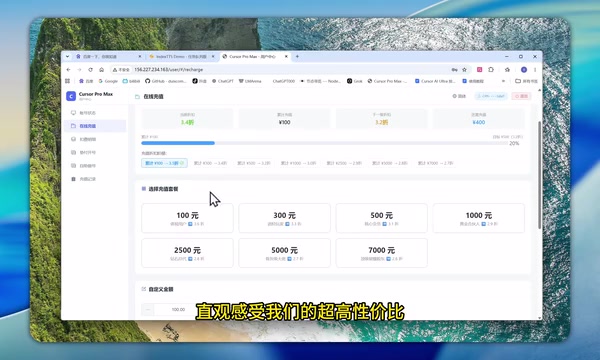600x360 pixels.
Task: Open a new tab with the plus icon
Action: (297, 56)
